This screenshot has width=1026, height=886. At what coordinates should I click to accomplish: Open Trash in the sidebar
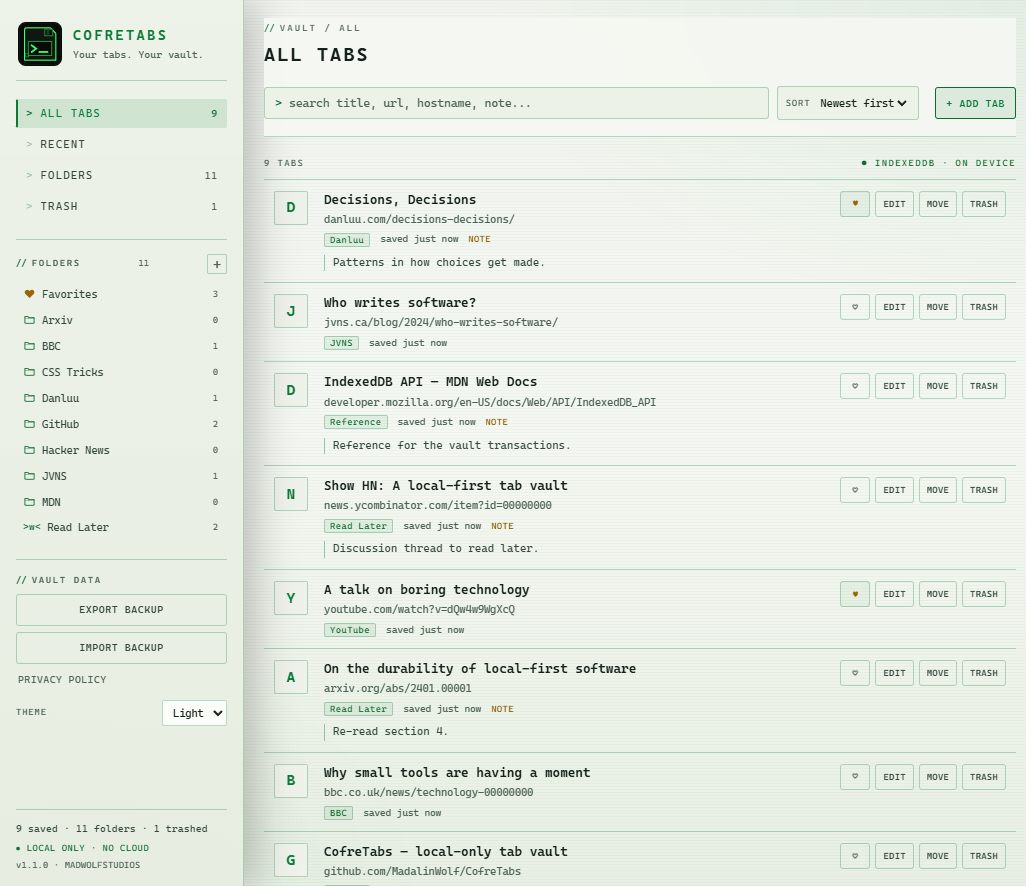121,206
